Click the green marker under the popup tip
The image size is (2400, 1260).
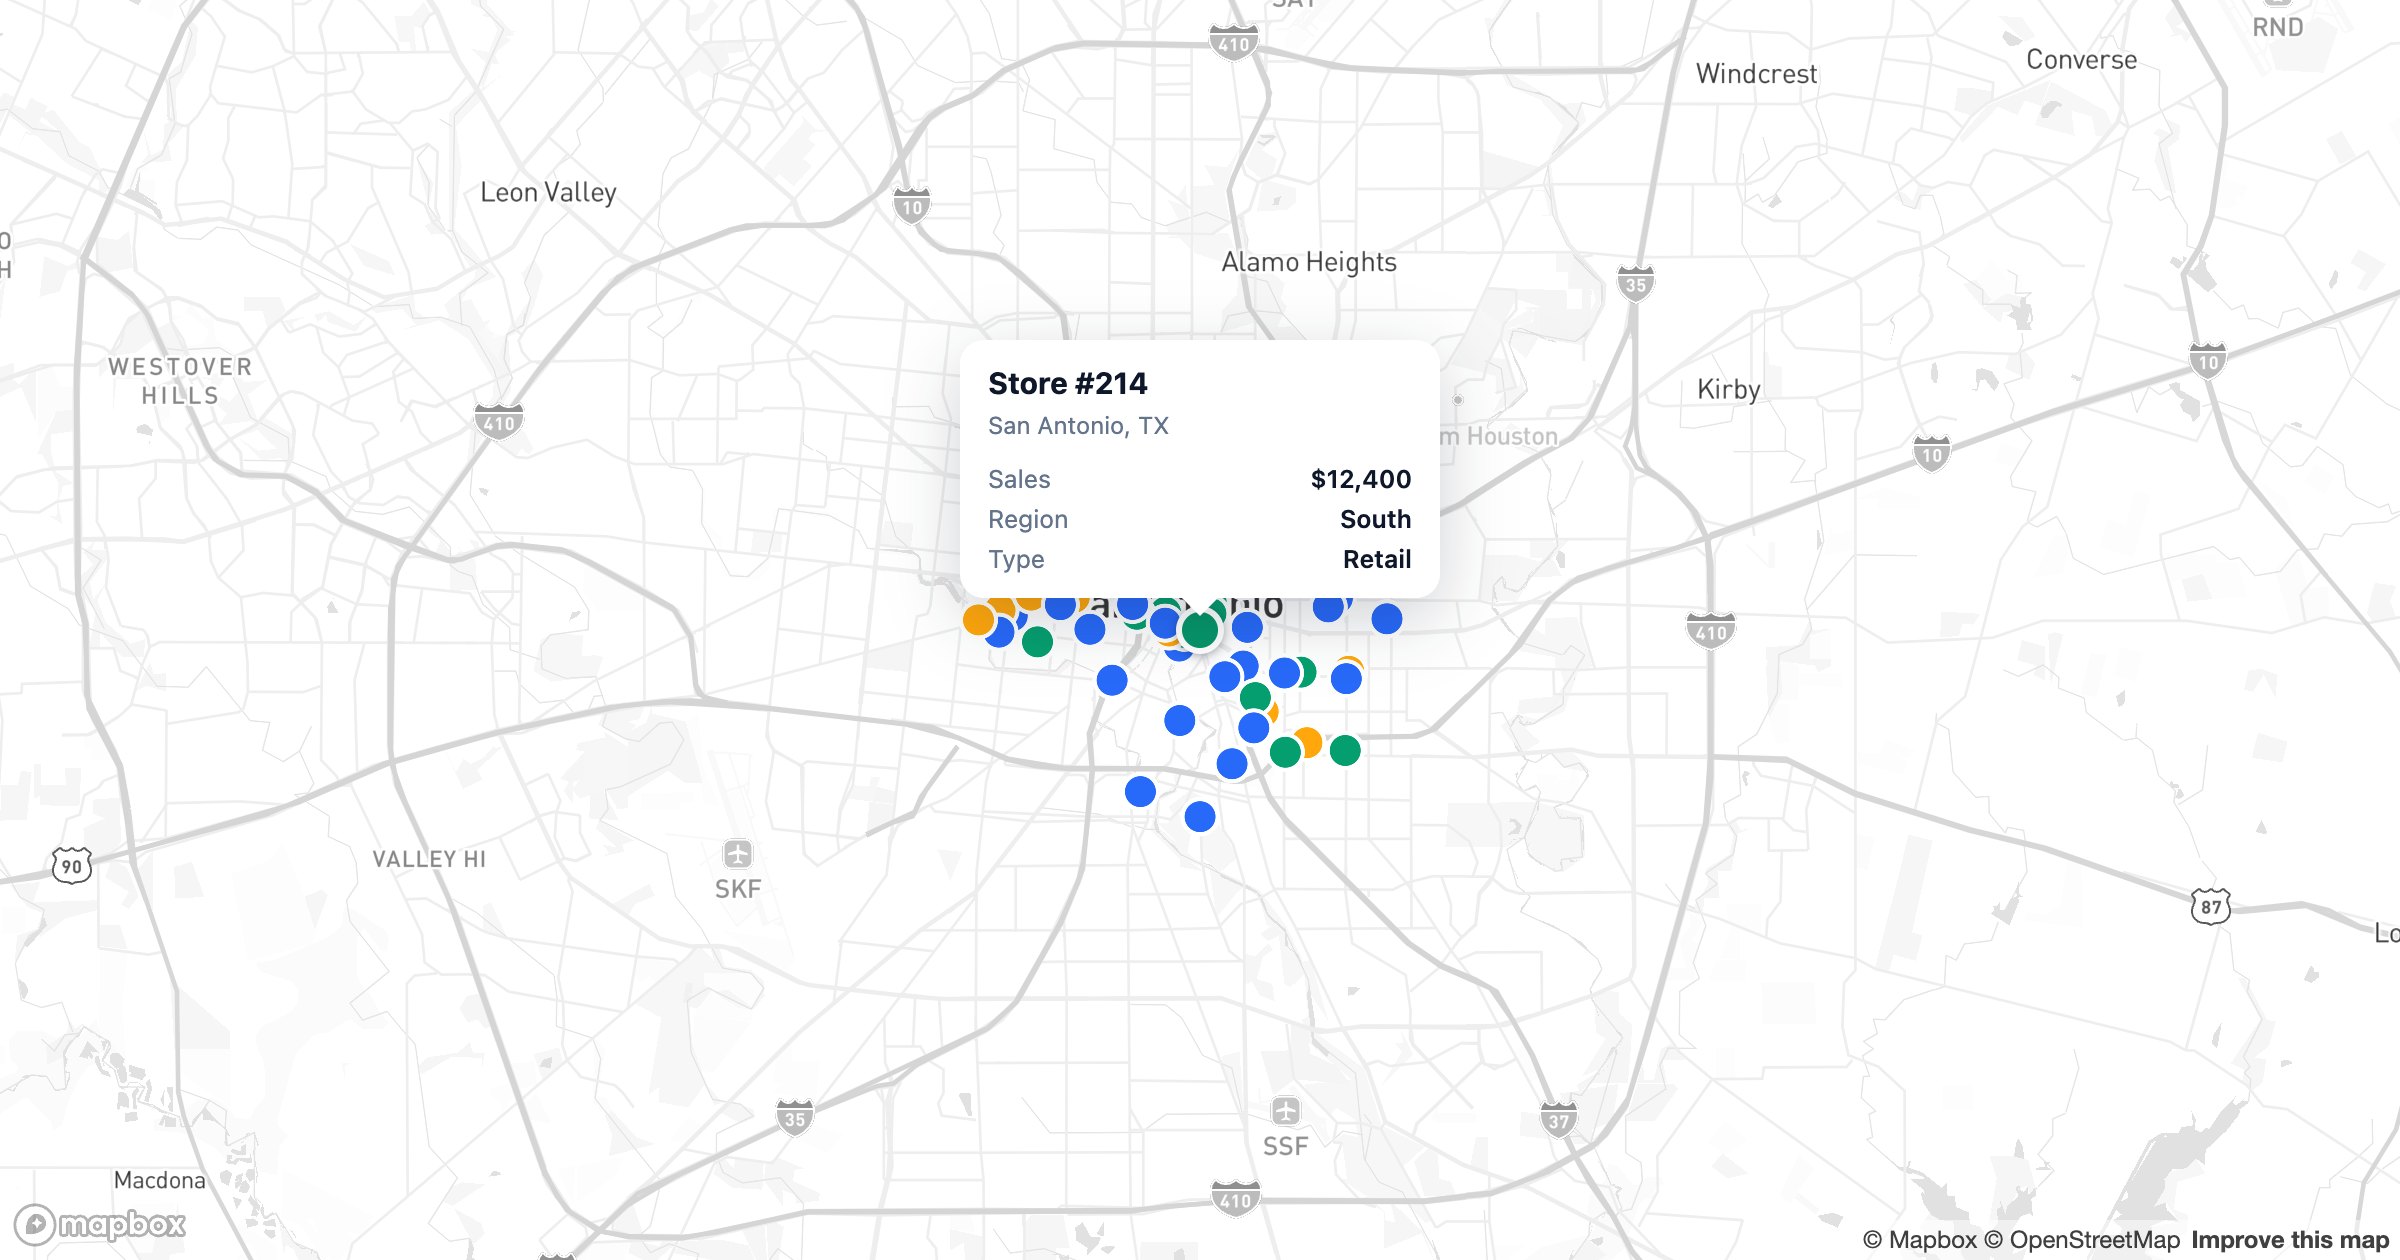(1200, 630)
